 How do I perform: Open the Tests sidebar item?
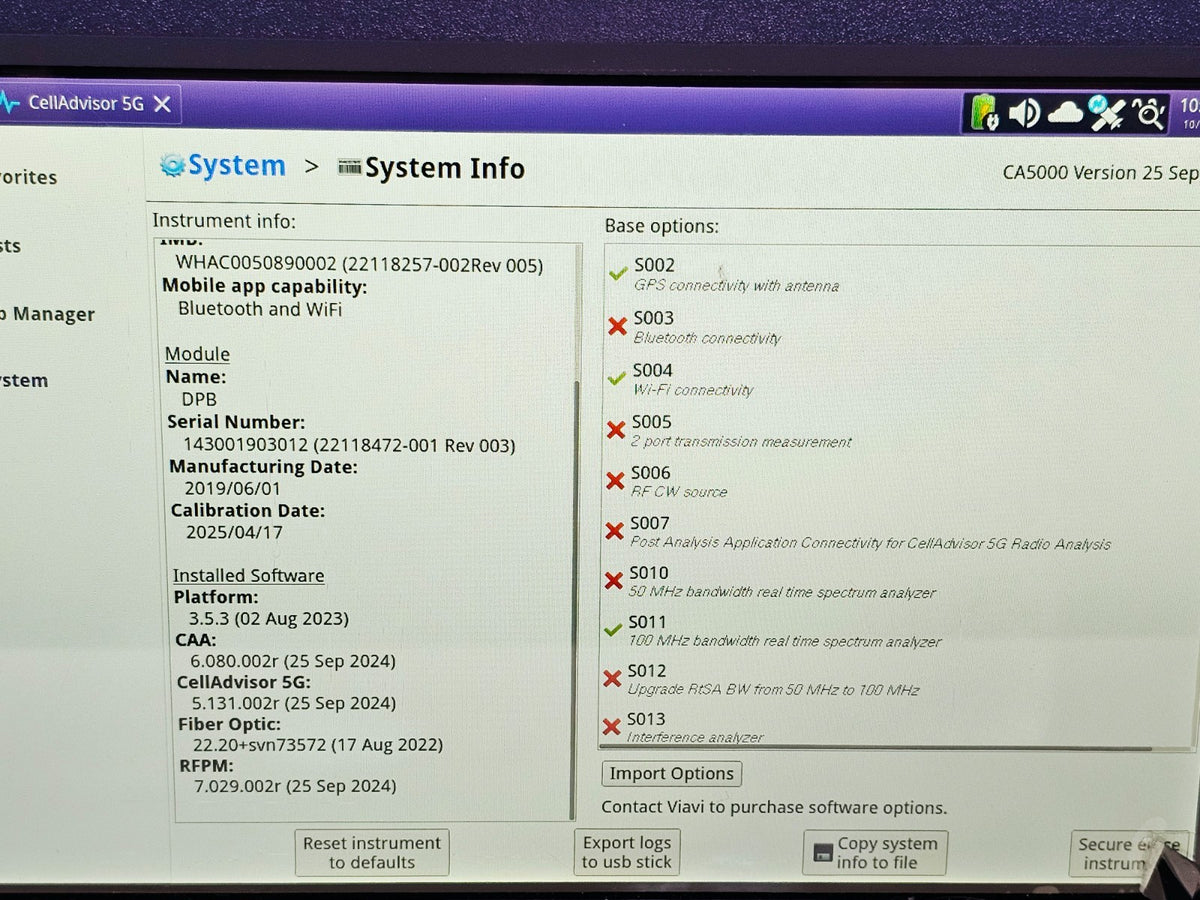[11, 246]
